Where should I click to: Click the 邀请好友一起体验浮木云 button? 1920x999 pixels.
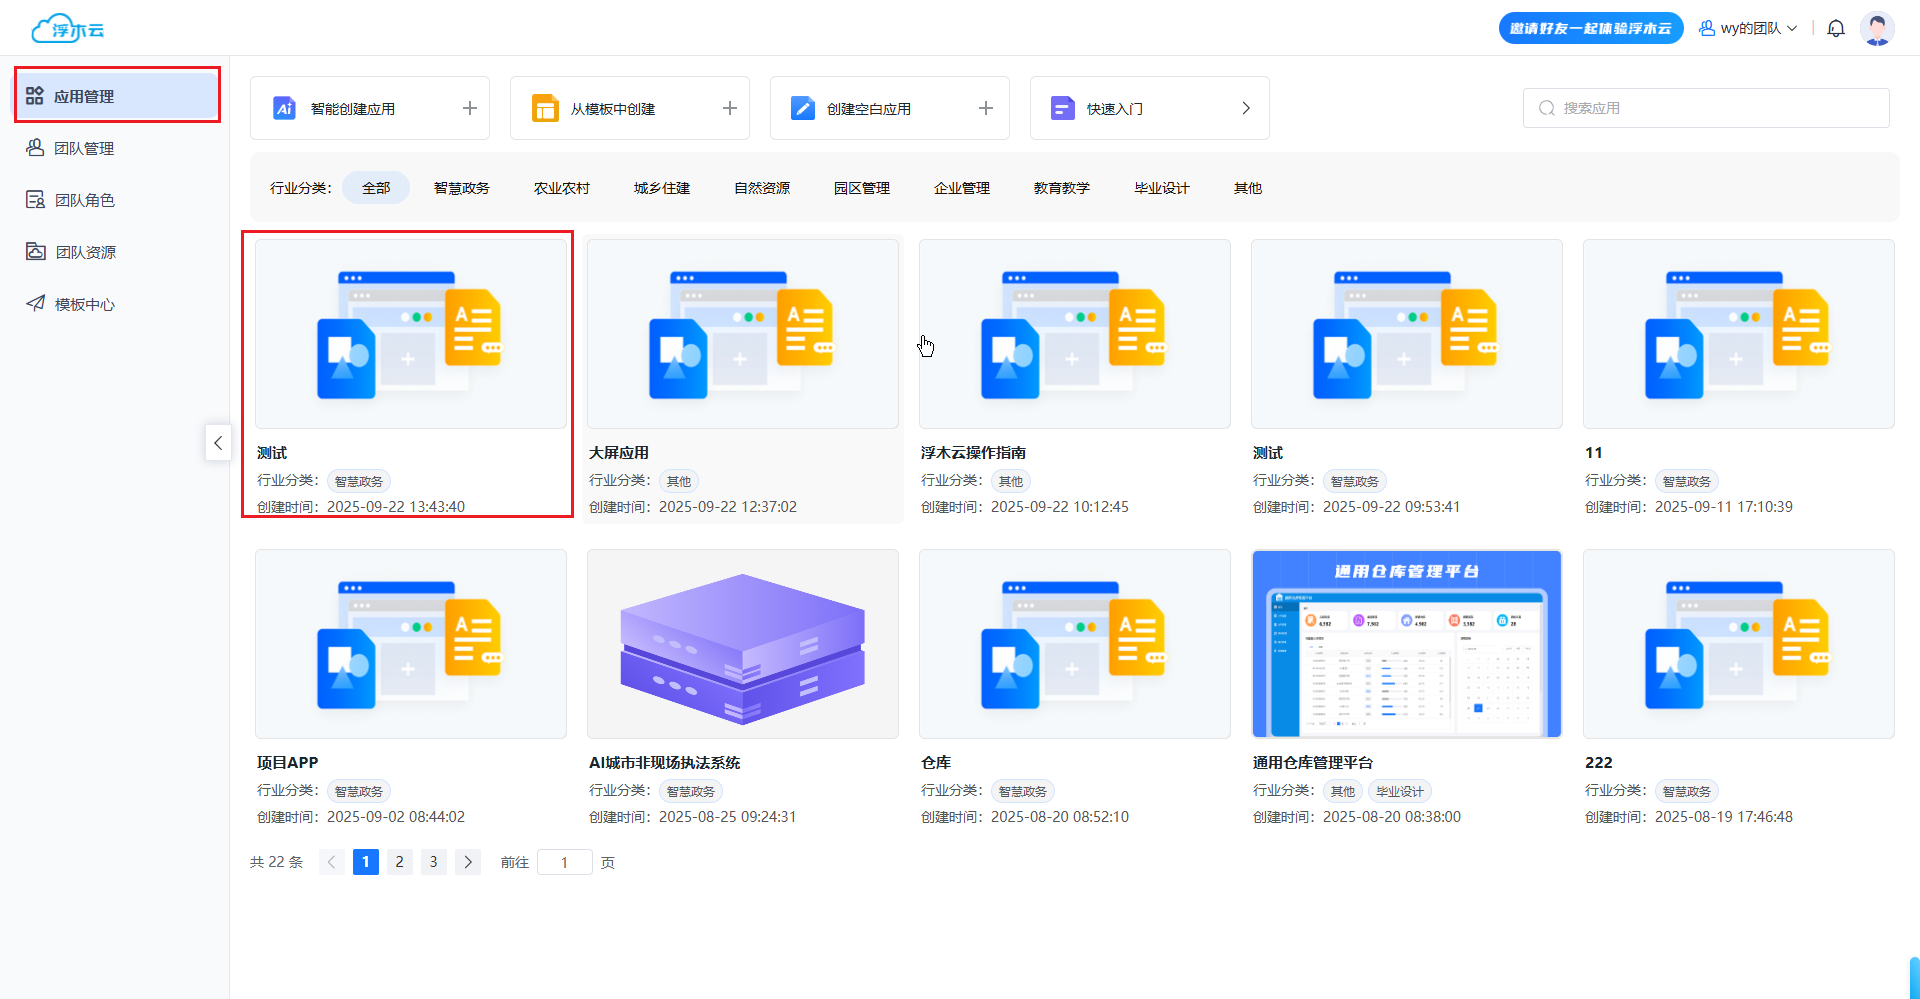[x=1590, y=29]
